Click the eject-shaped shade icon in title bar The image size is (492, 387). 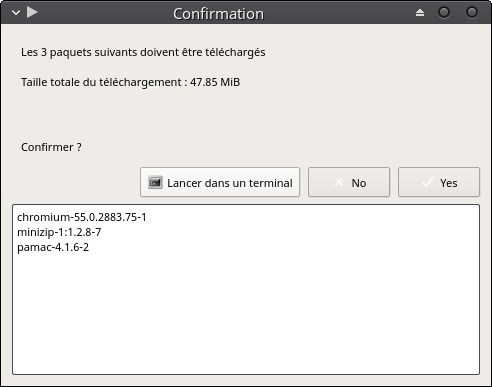tap(420, 13)
